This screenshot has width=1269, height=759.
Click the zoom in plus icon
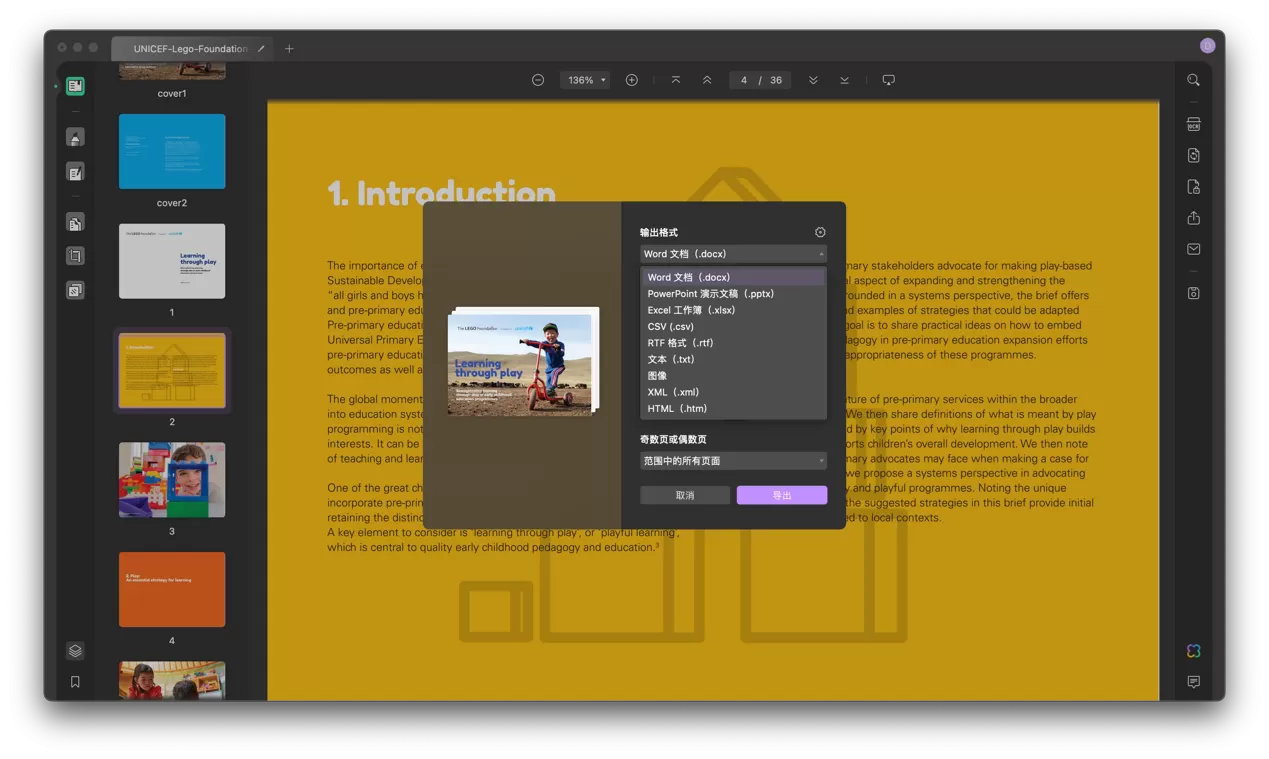coord(632,80)
